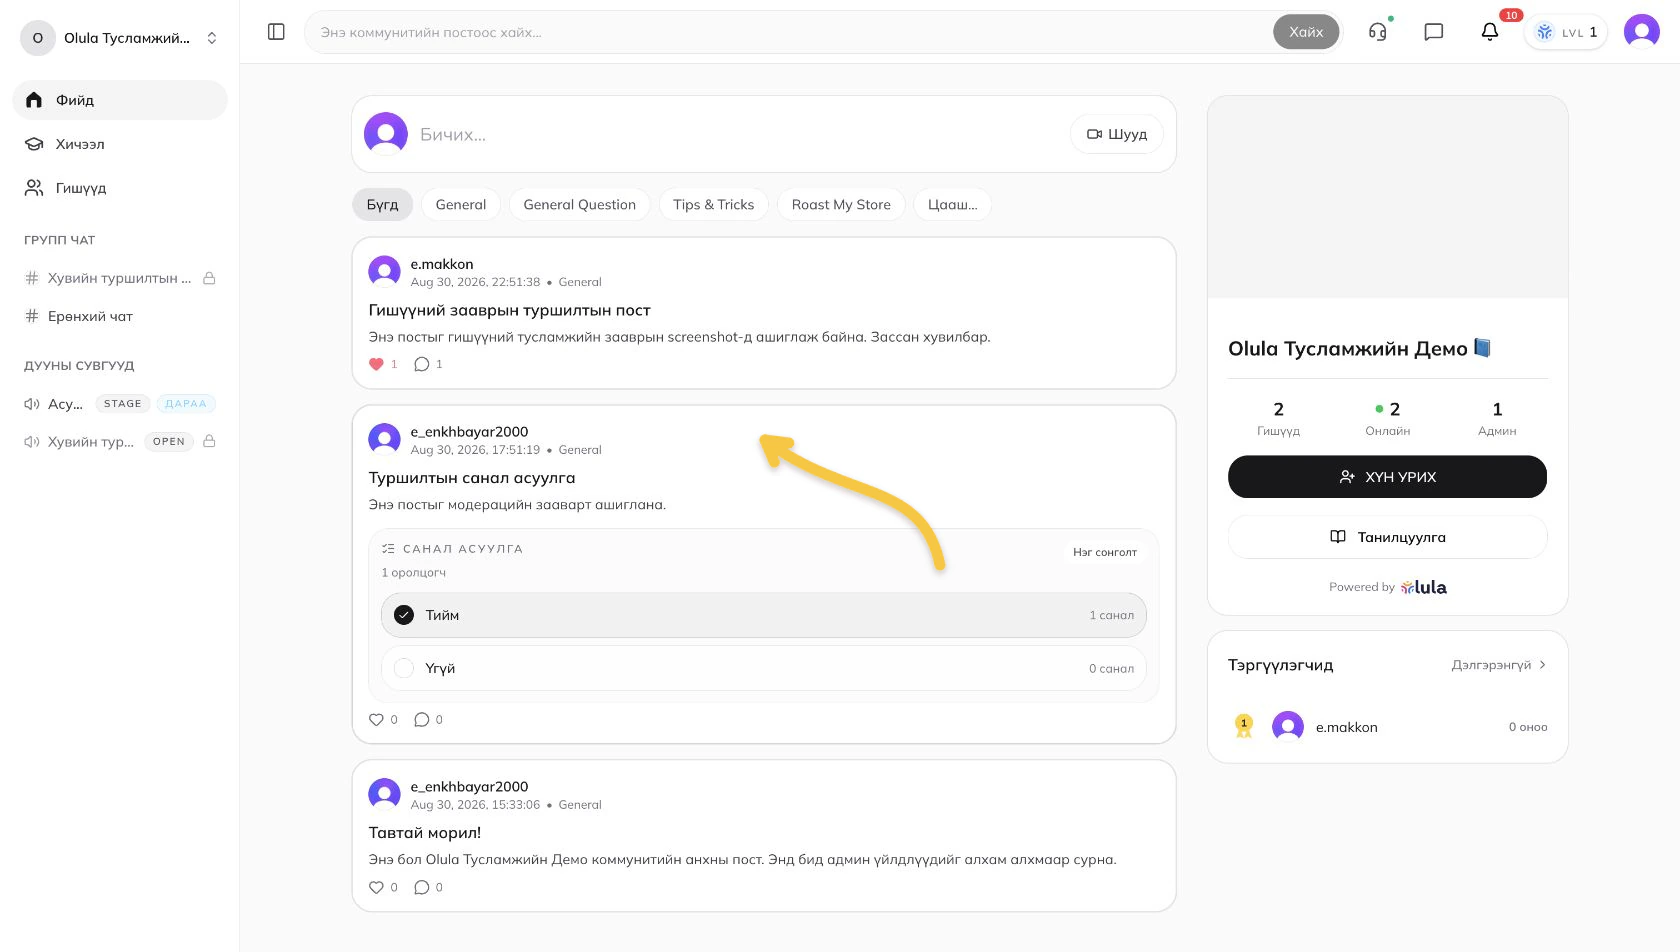Click the ХҮН УРИХ invite button
The image size is (1680, 952).
(1387, 477)
